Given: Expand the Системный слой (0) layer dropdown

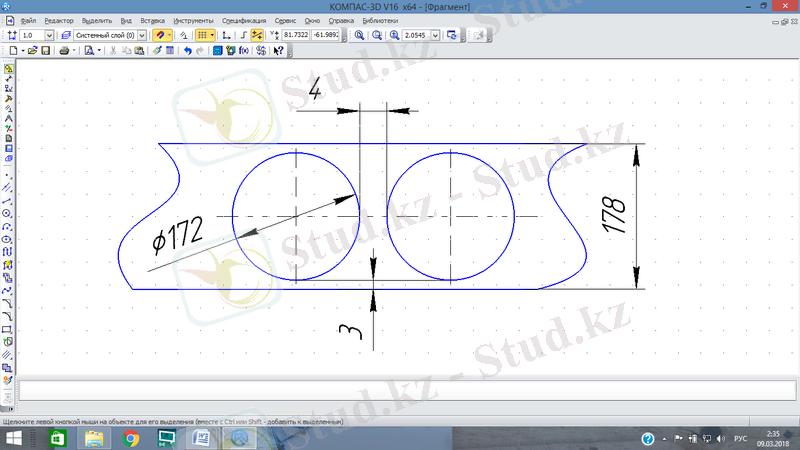Looking at the screenshot, I should [x=142, y=35].
